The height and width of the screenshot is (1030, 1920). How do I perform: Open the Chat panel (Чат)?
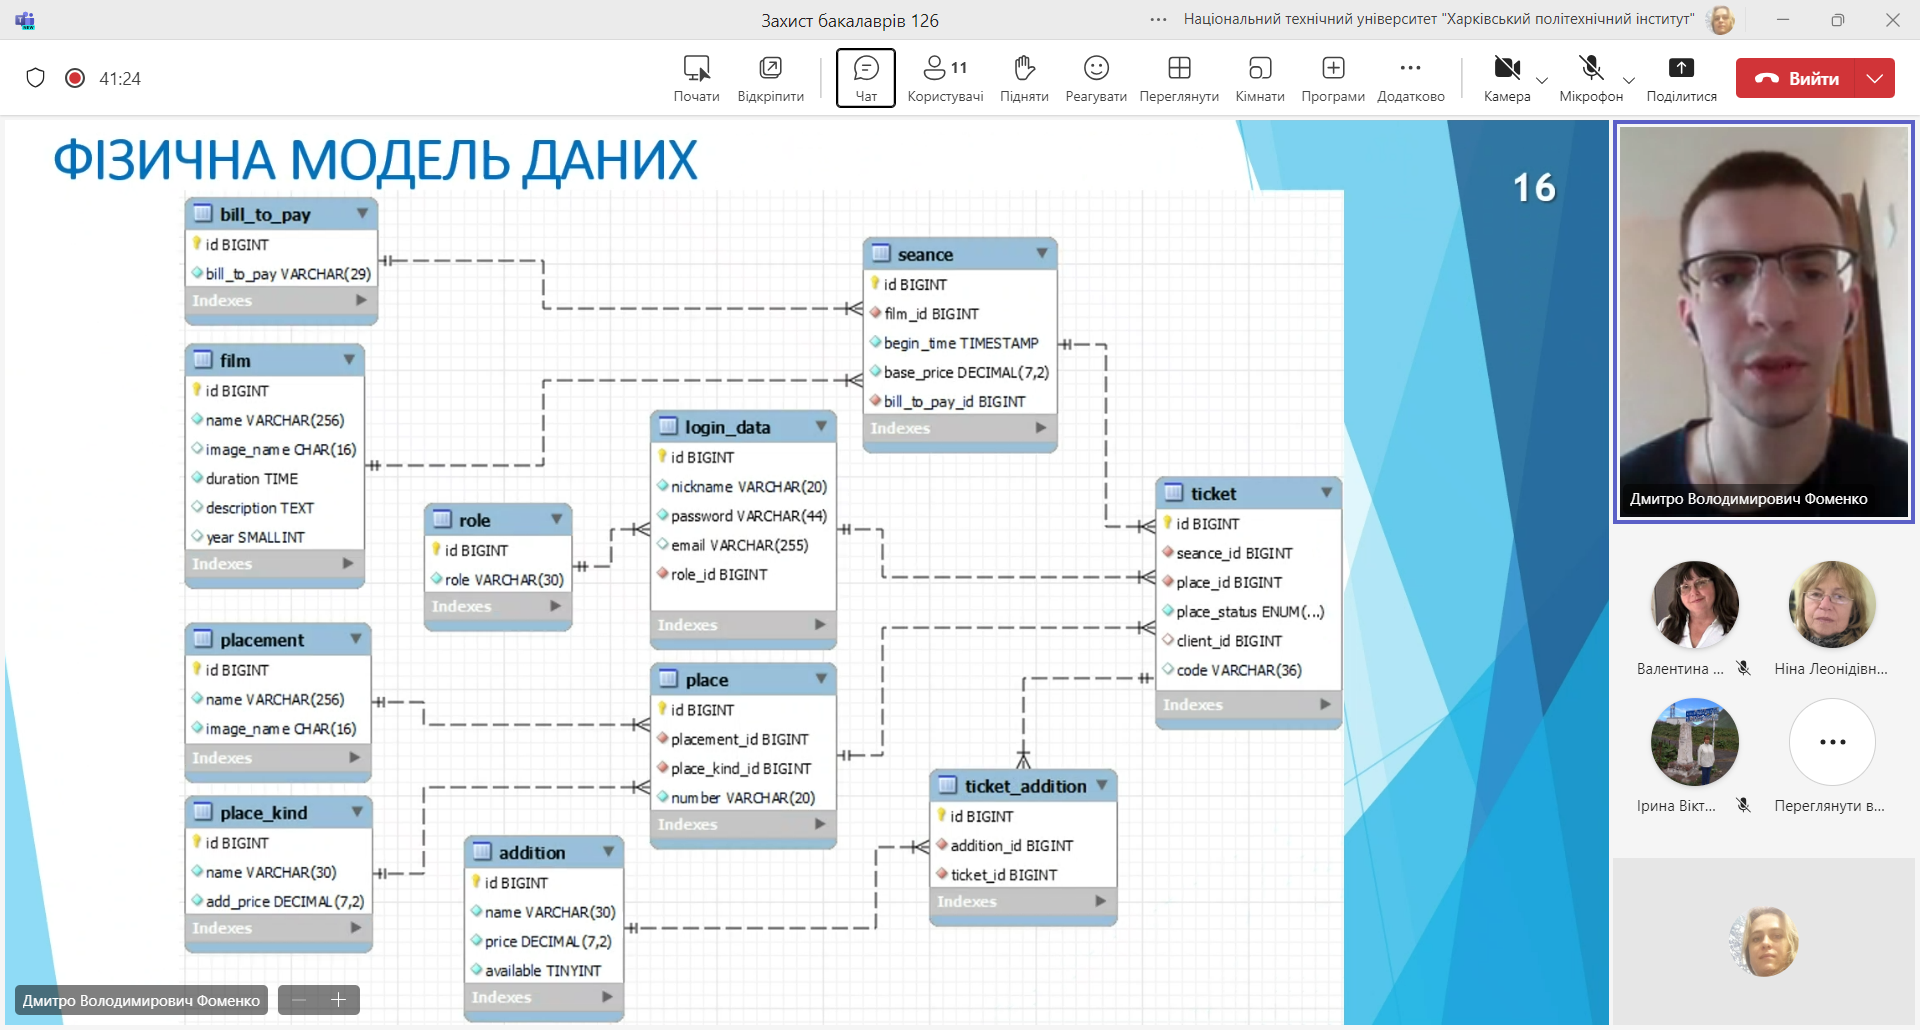tap(865, 78)
